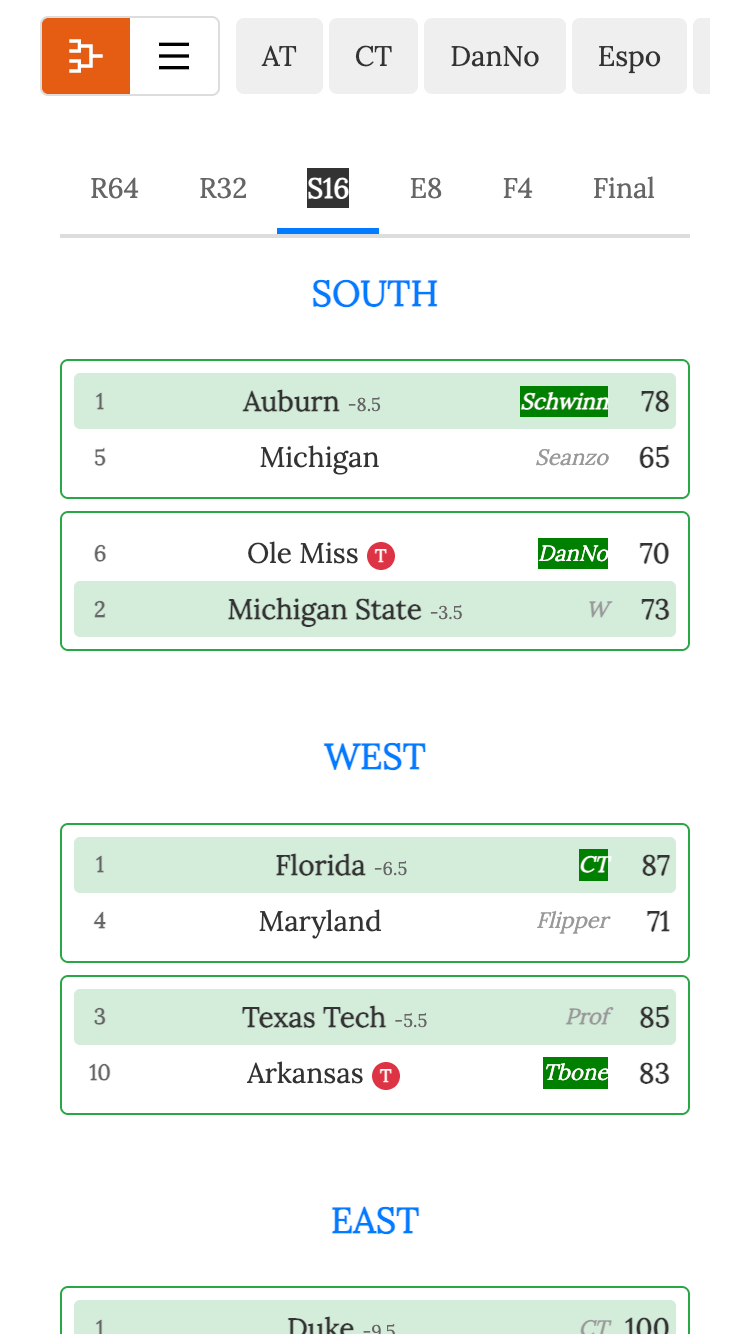This screenshot has height=1334, width=750.
Task: Open the Final round tab
Action: tap(623, 188)
